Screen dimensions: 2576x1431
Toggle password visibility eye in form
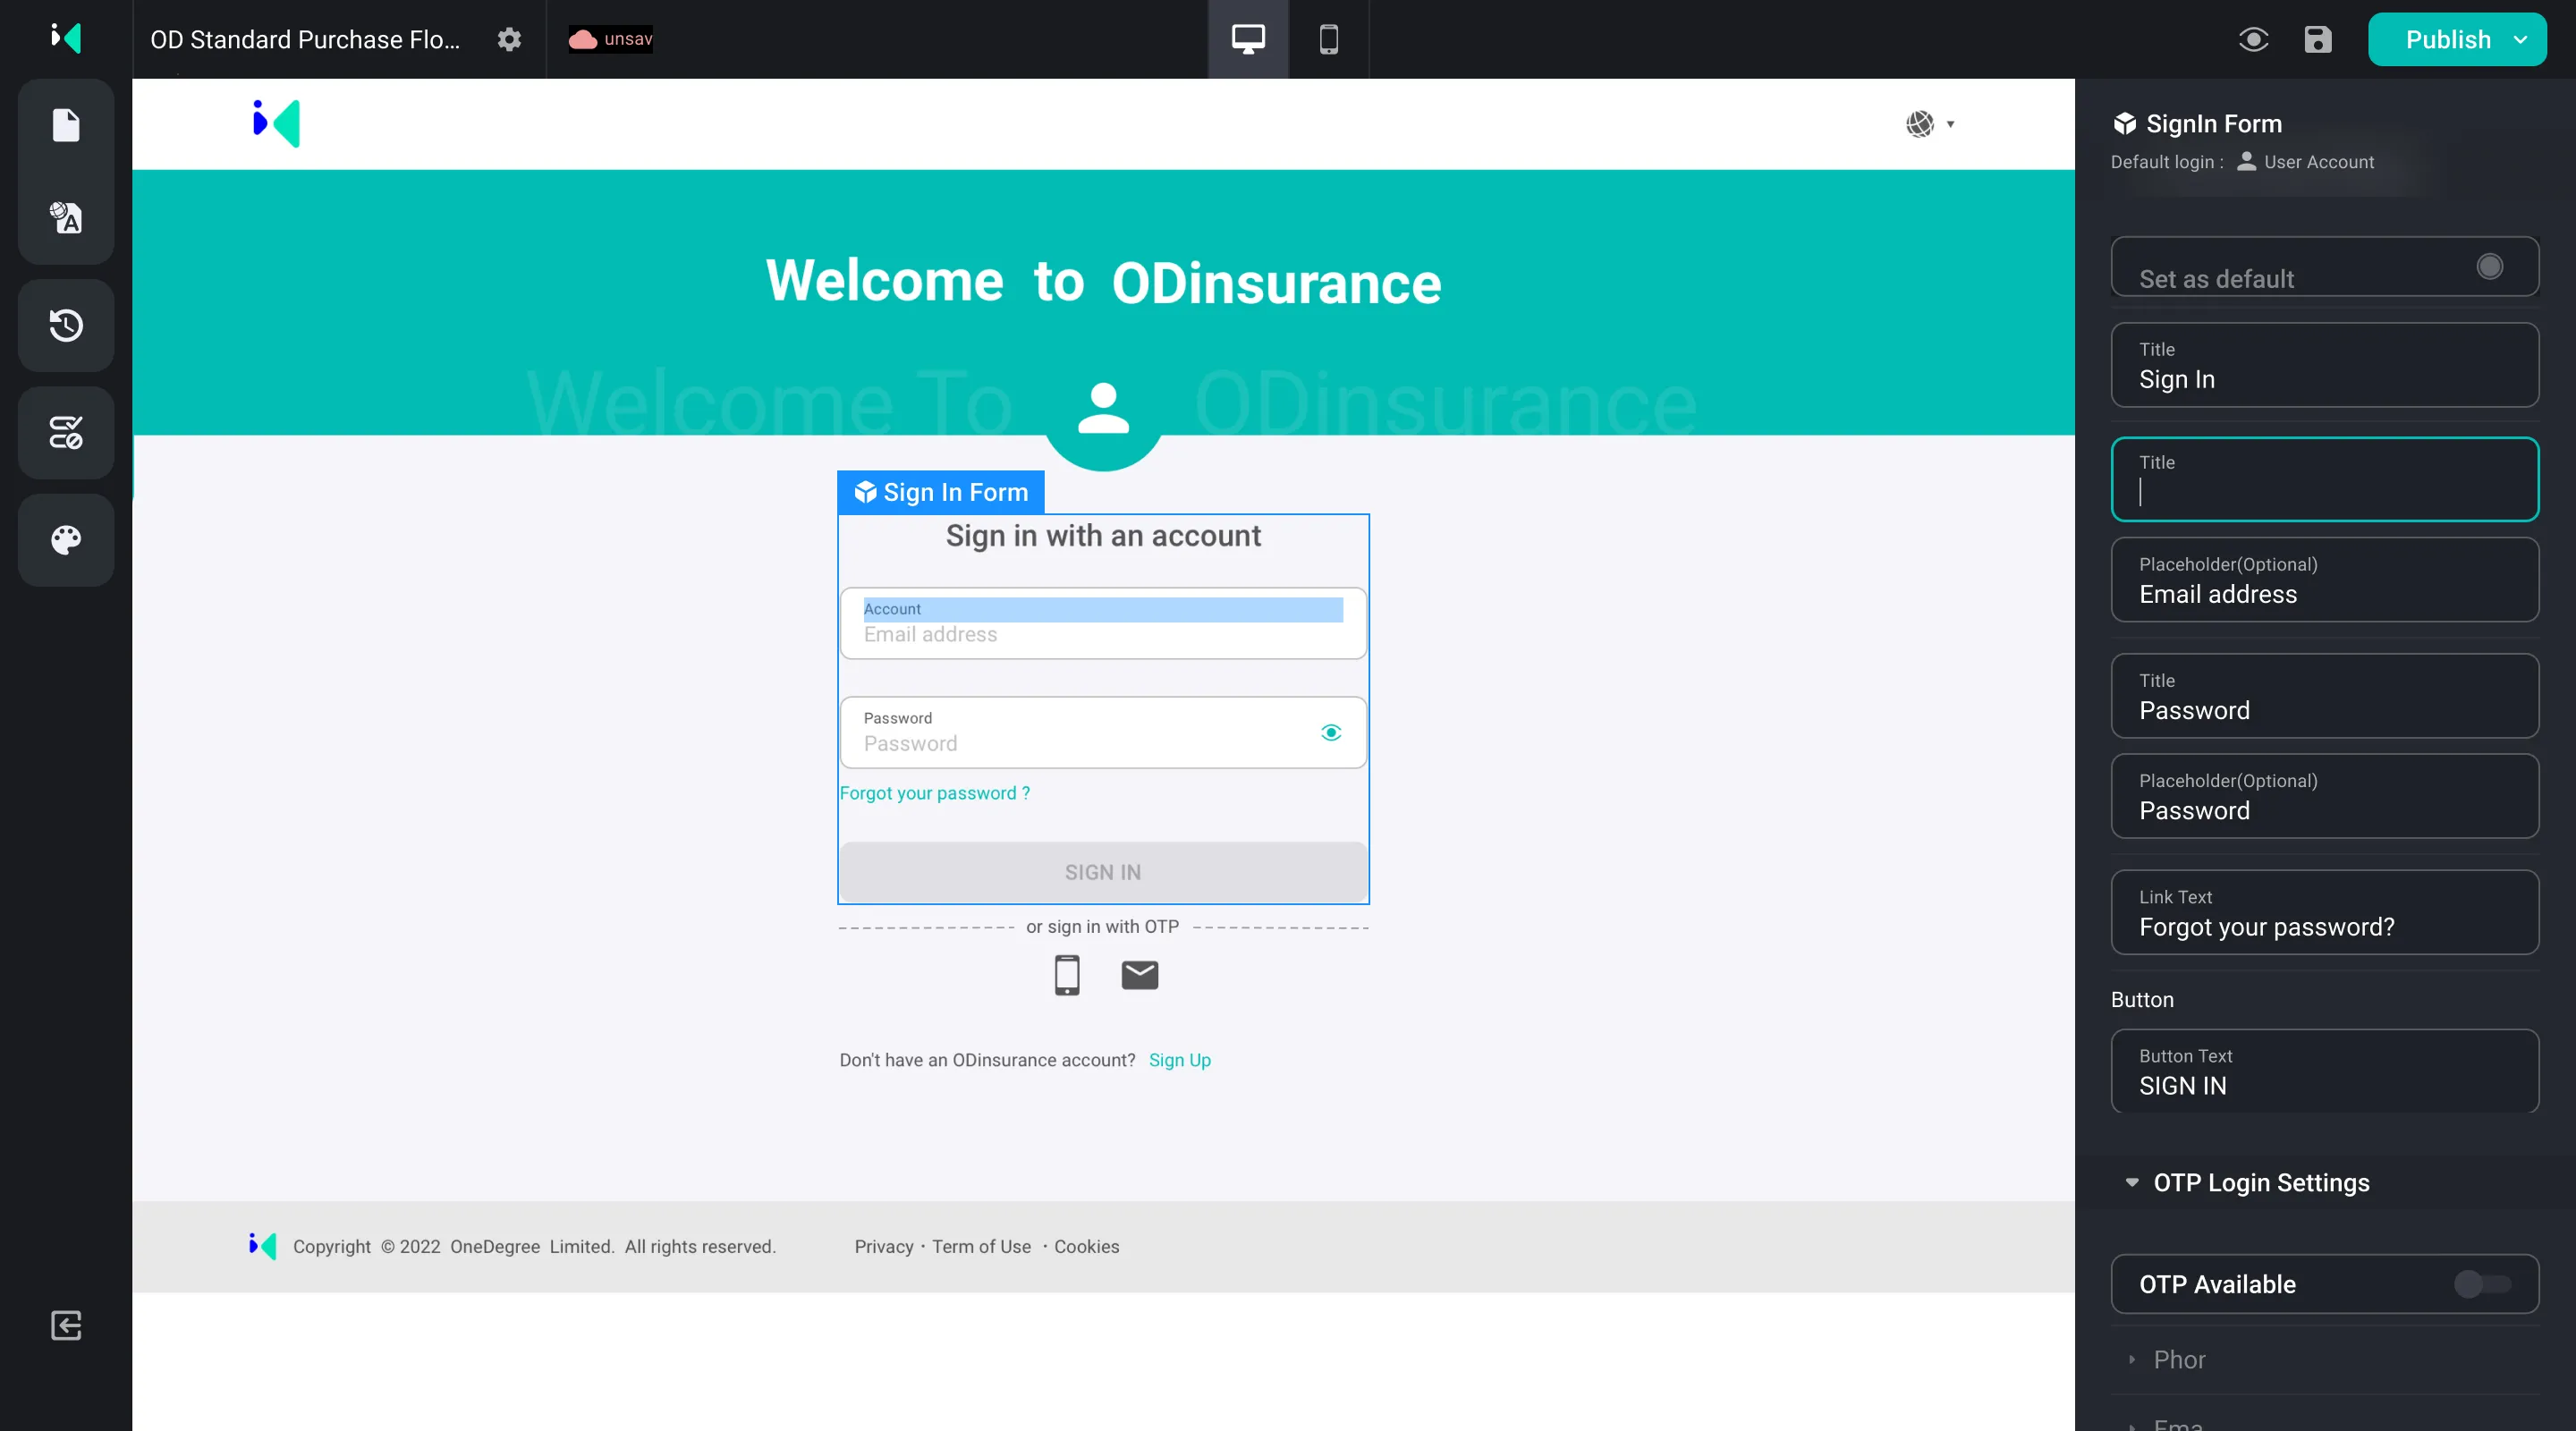(1330, 732)
